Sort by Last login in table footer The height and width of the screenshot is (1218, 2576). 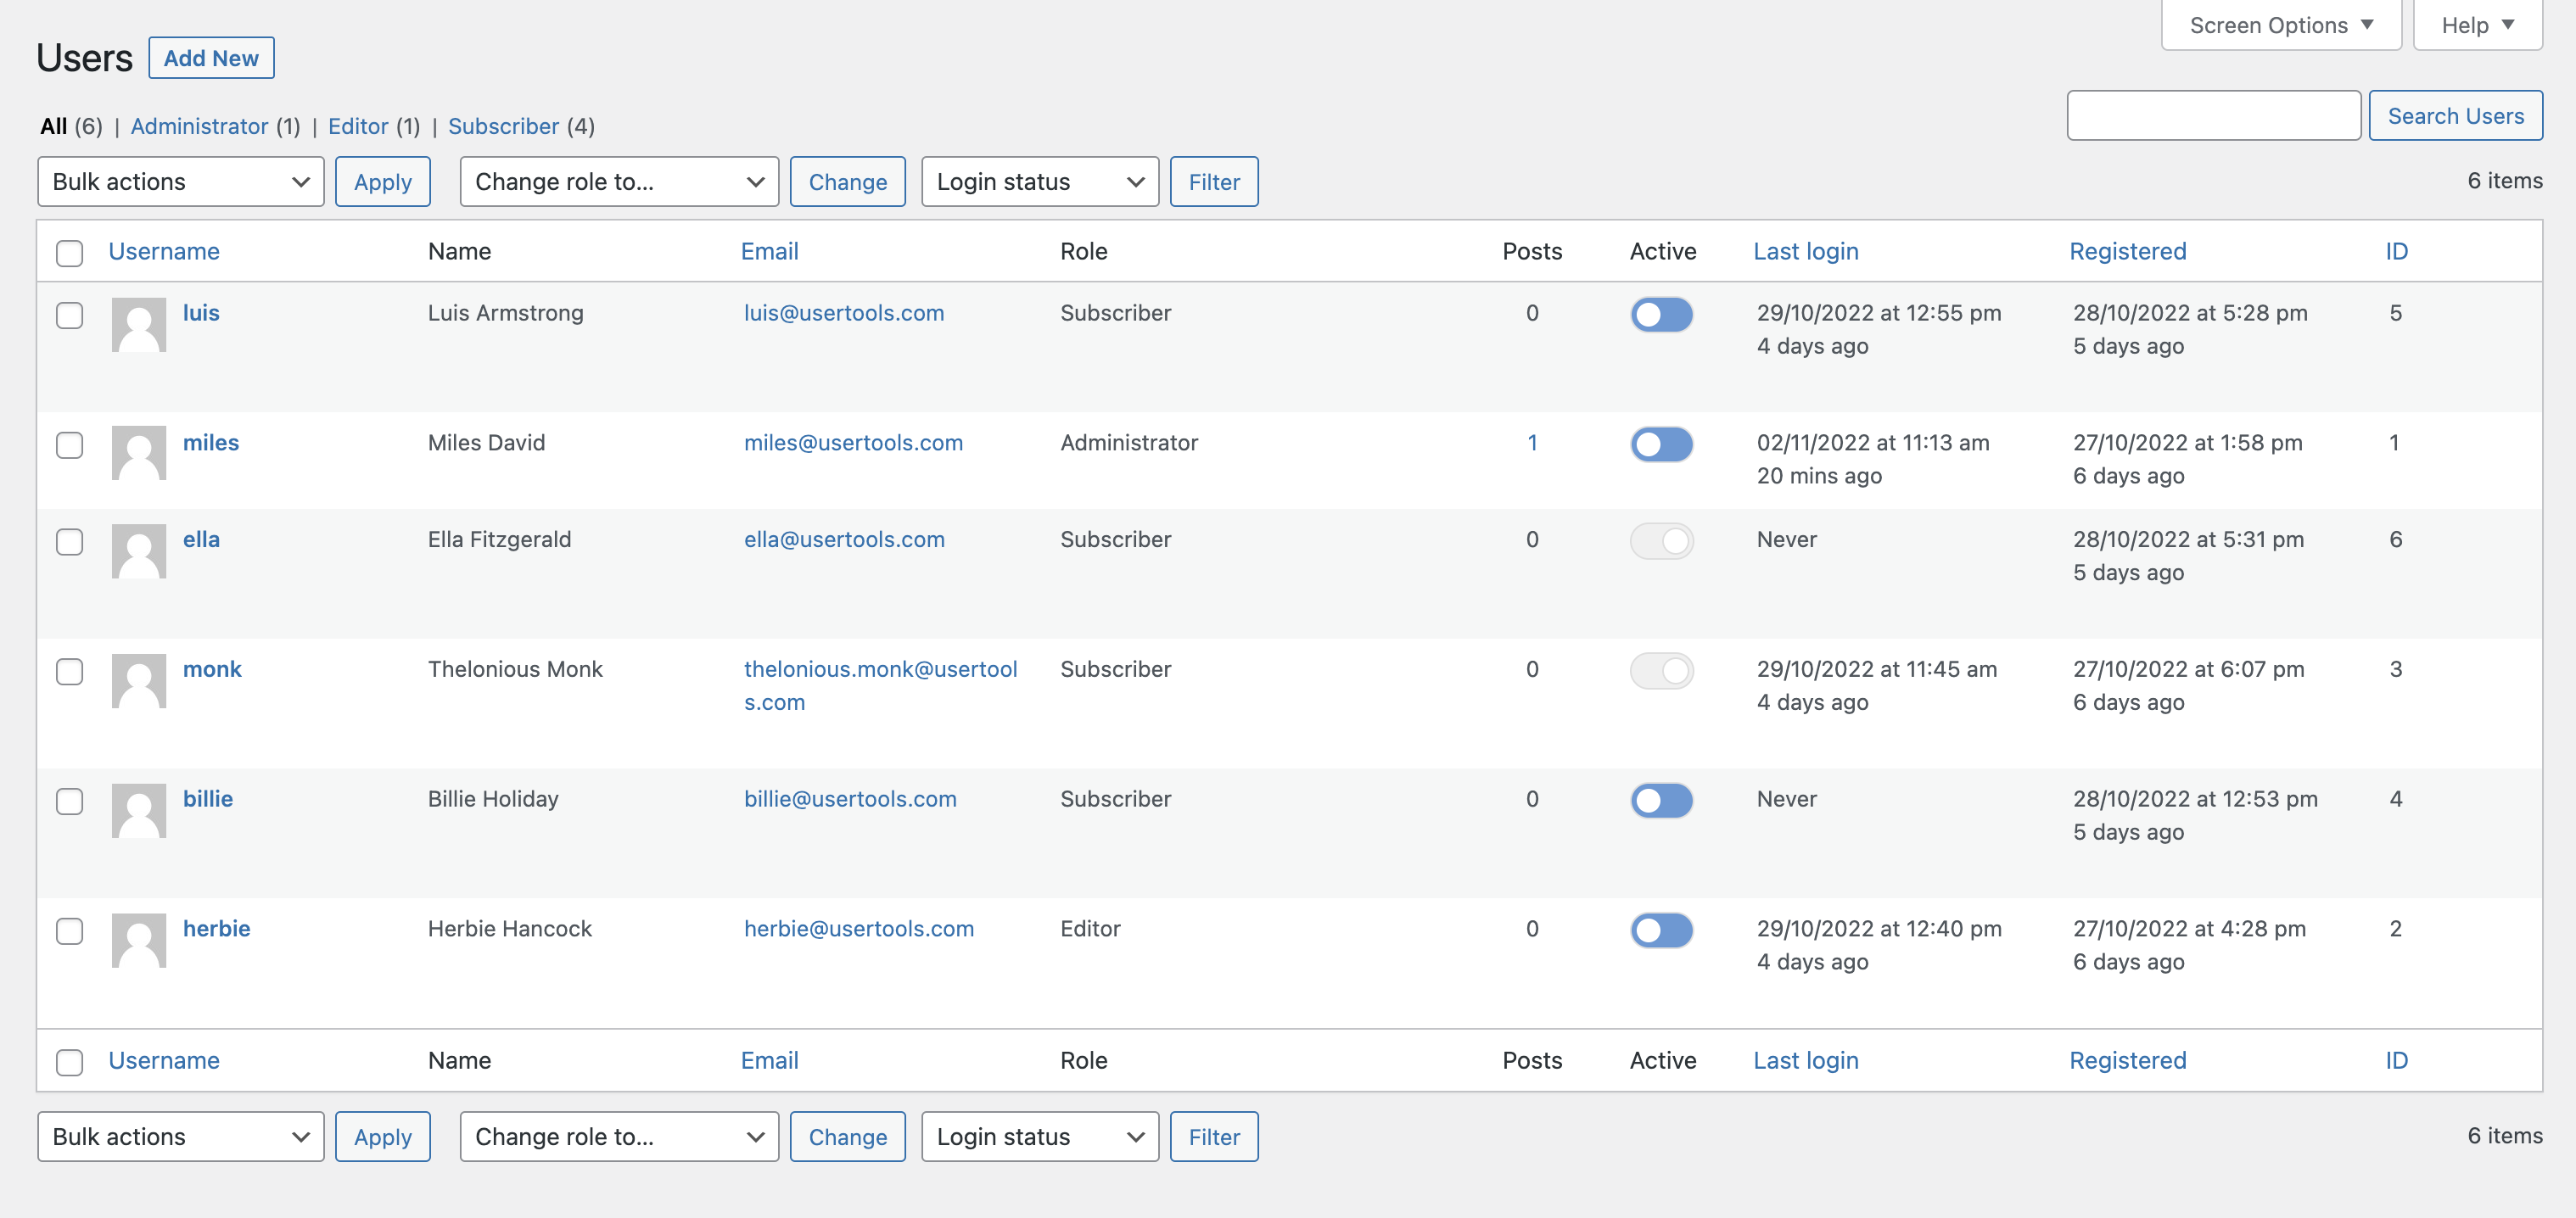(1806, 1060)
